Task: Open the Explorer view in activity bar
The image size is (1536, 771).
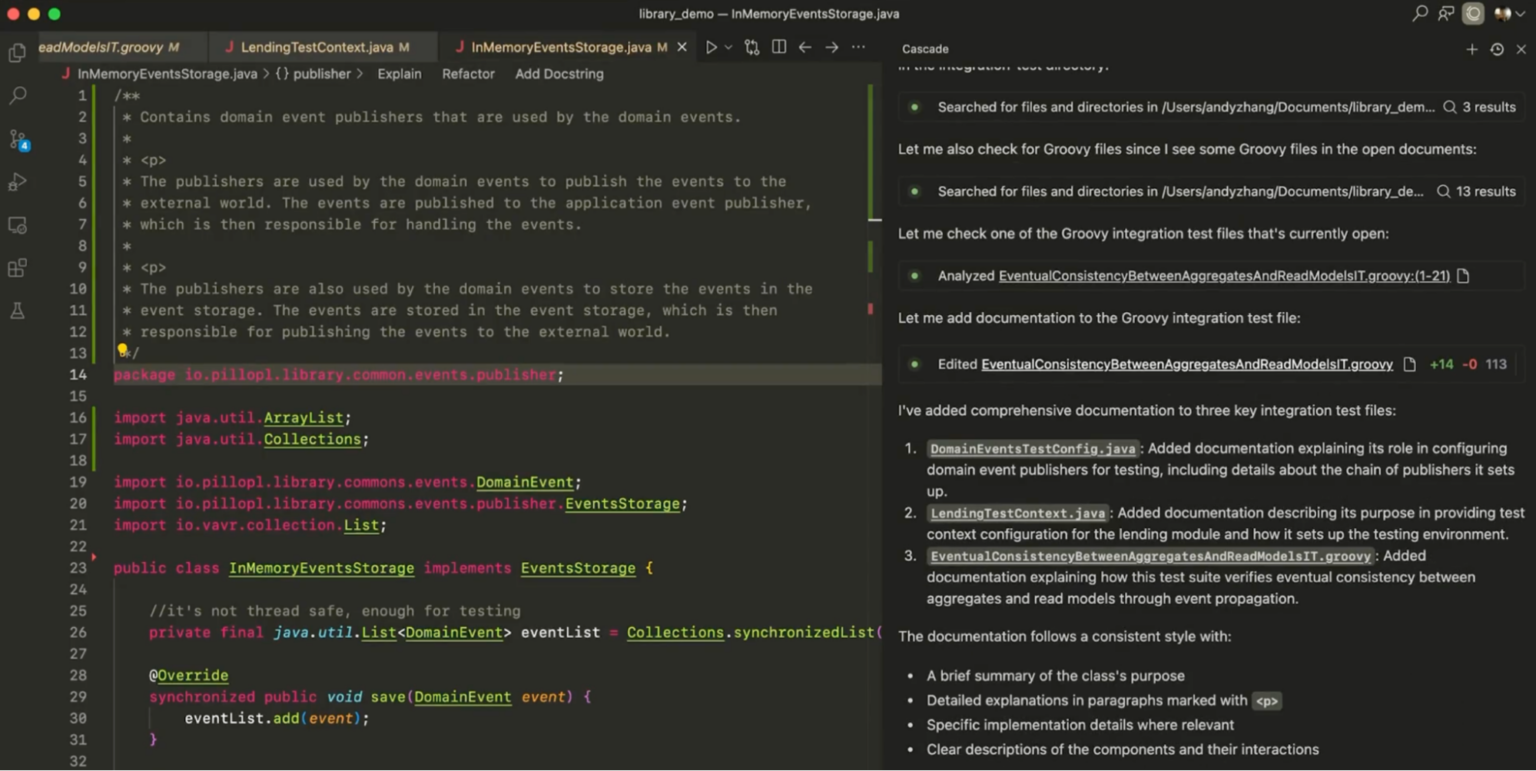Action: click(x=17, y=53)
